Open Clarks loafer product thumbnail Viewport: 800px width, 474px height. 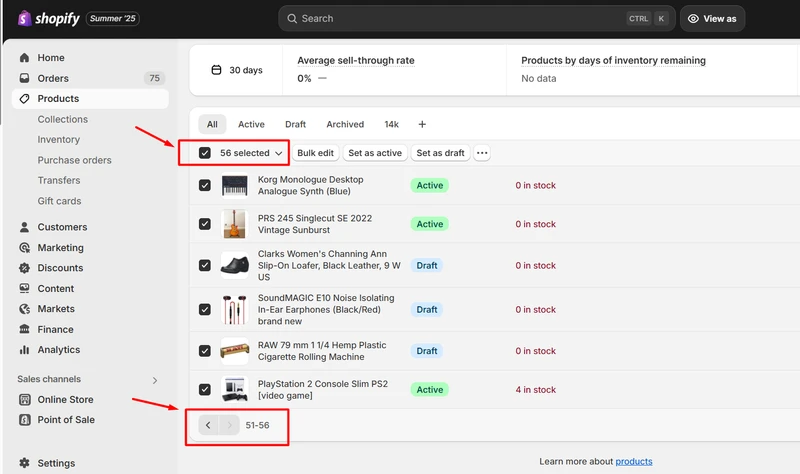point(234,265)
